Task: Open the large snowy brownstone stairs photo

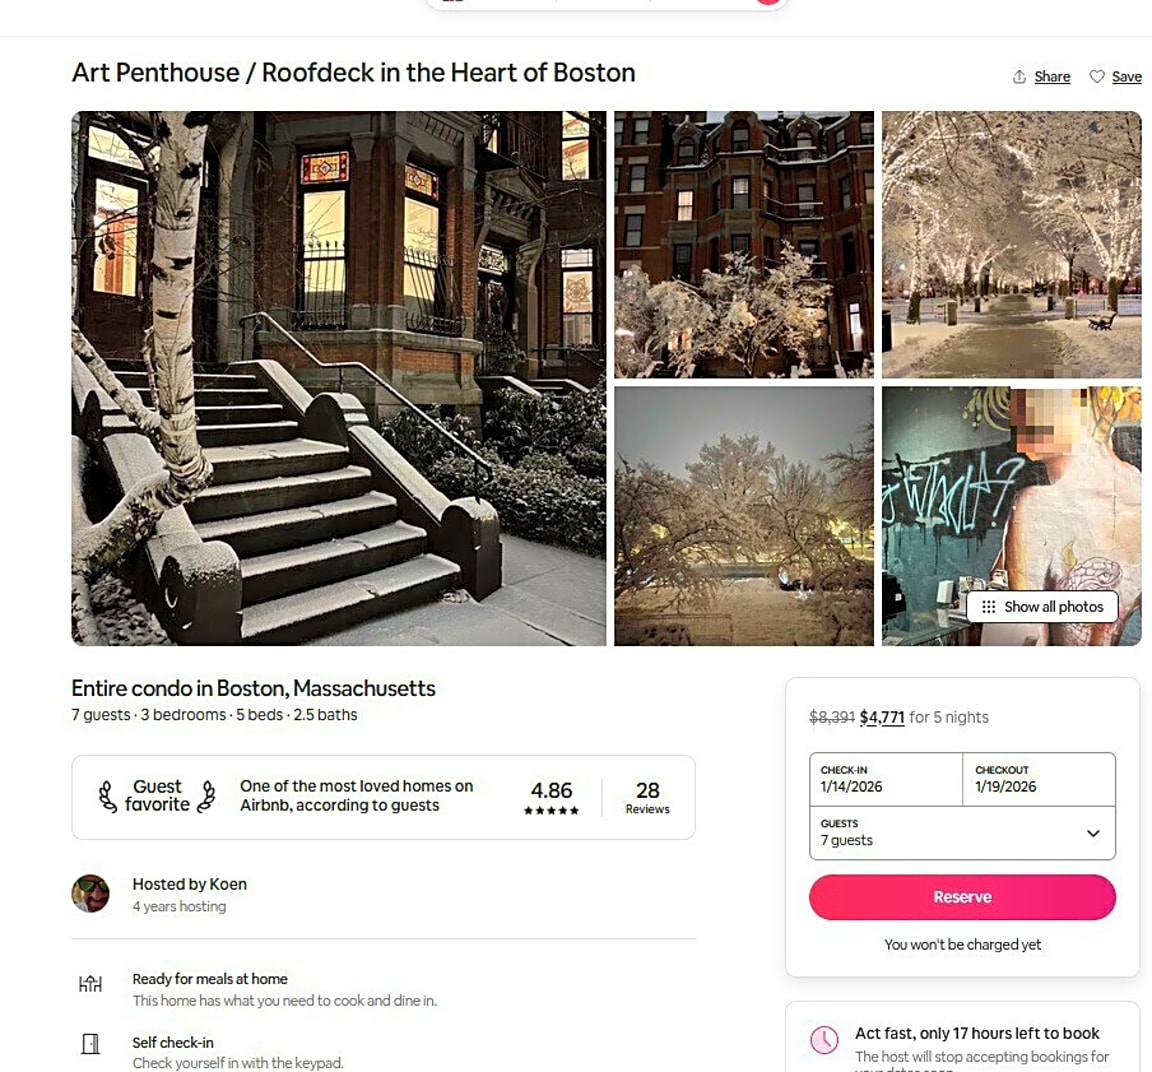Action: coord(339,378)
